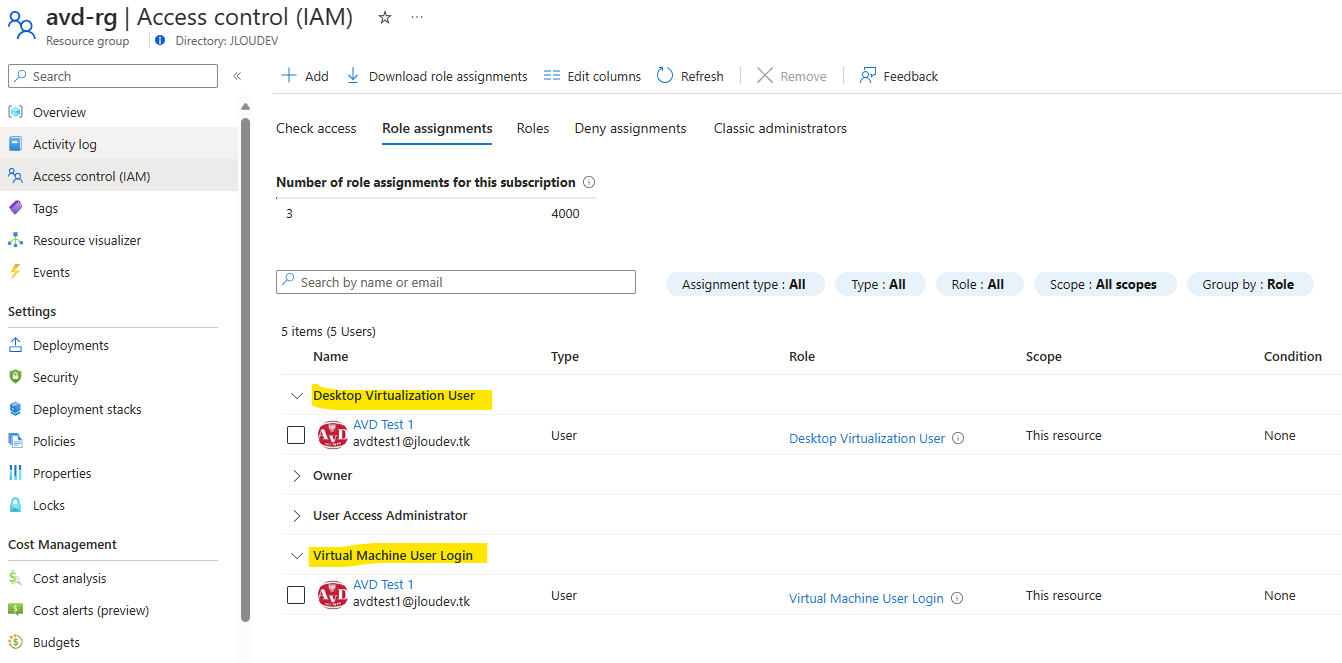Open the Virtual Machine User Login role link
The image size is (1342, 663).
(866, 598)
